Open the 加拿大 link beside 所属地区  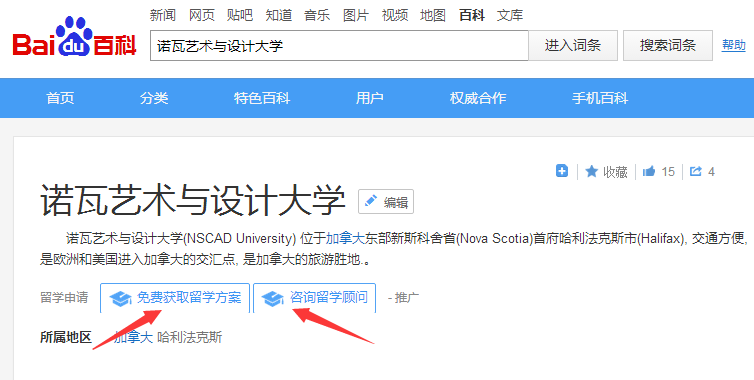[x=134, y=337]
